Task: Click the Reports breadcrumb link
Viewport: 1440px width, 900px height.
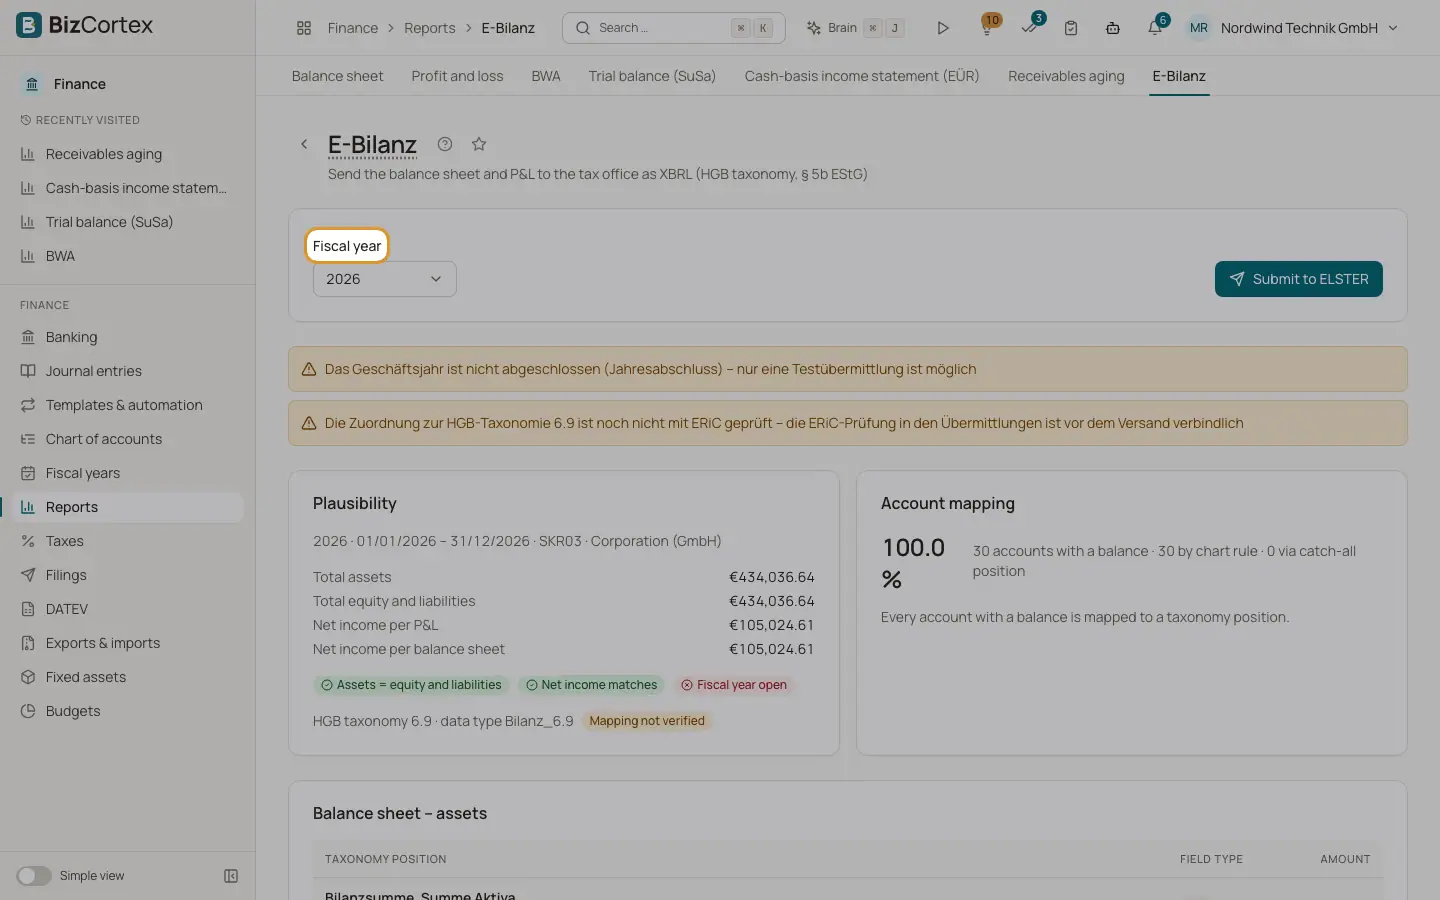Action: click(430, 28)
